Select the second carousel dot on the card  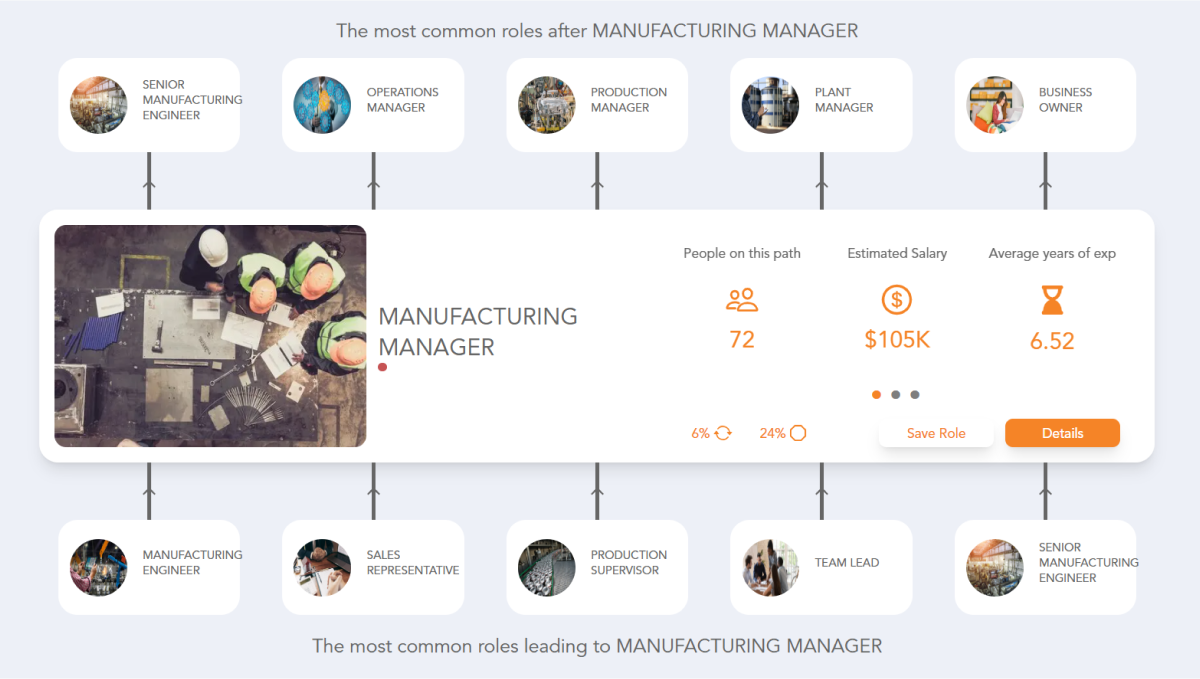click(x=896, y=394)
